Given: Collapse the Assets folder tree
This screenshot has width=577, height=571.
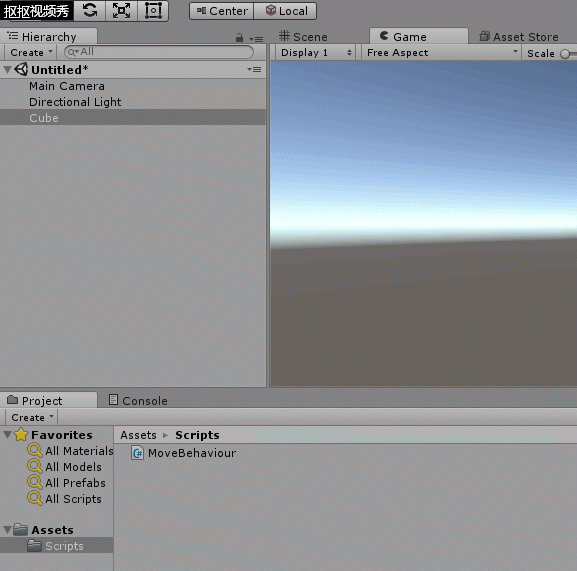Looking at the screenshot, I should 7,530.
